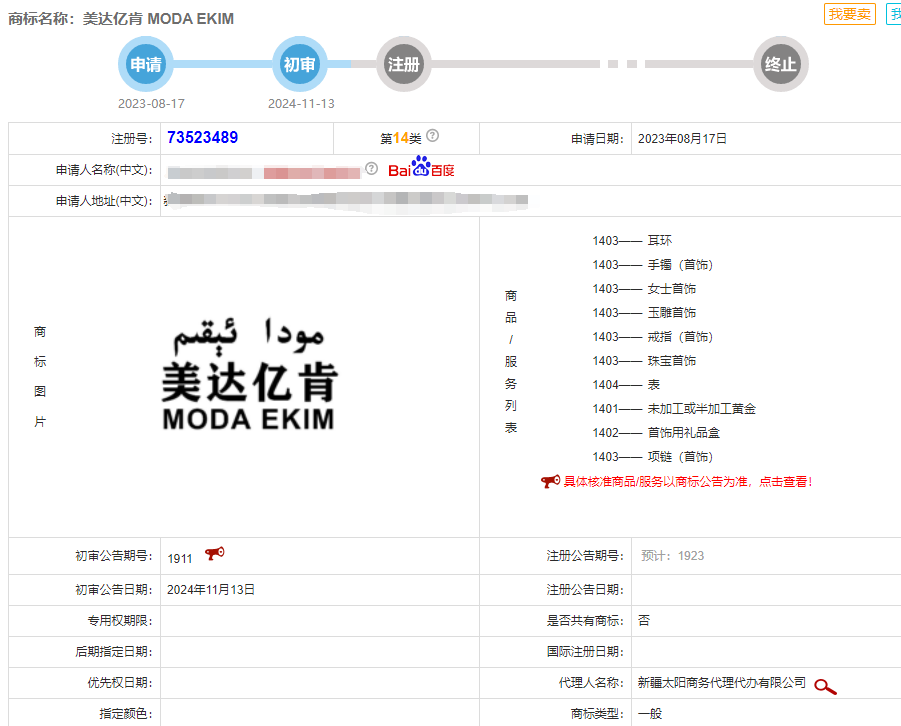Click megaphone icon beside red notice

coord(550,481)
